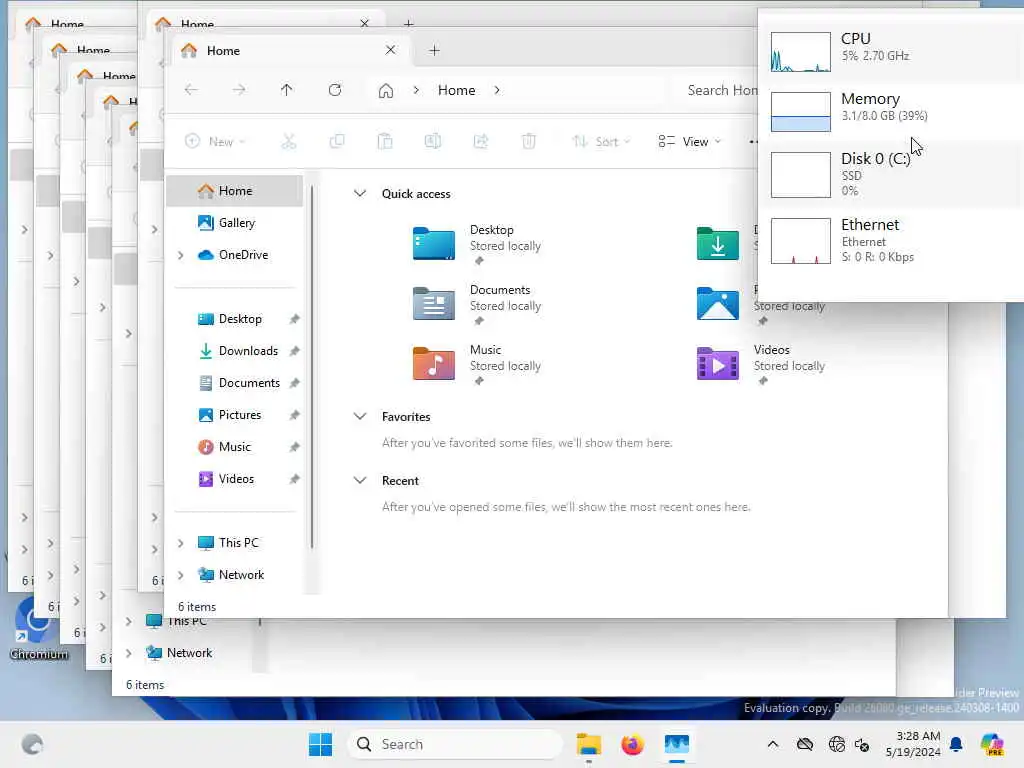Click the Rename toolbar icon
1024x768 pixels.
pyautogui.click(x=433, y=141)
